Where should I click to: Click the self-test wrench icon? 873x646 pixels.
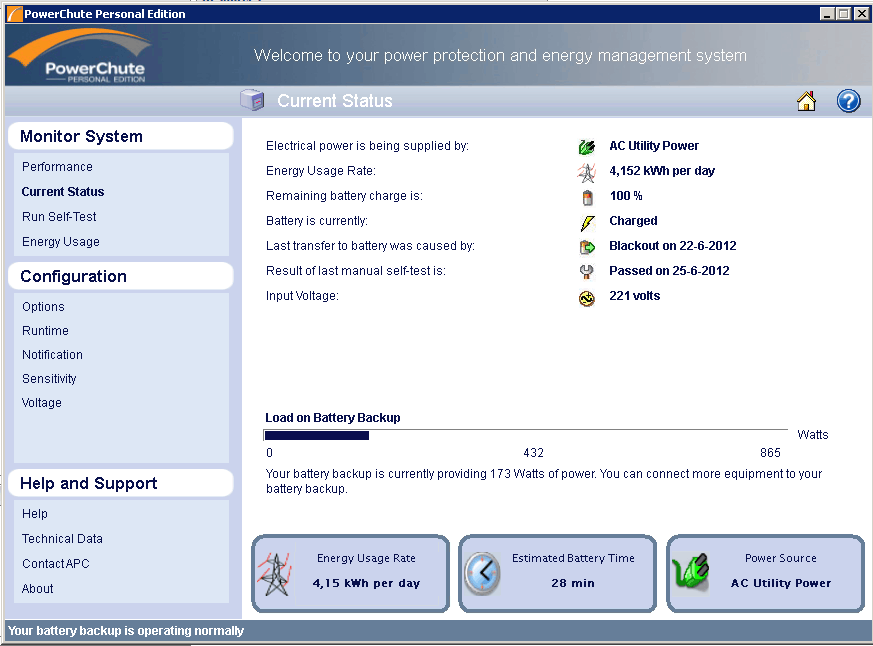point(586,272)
